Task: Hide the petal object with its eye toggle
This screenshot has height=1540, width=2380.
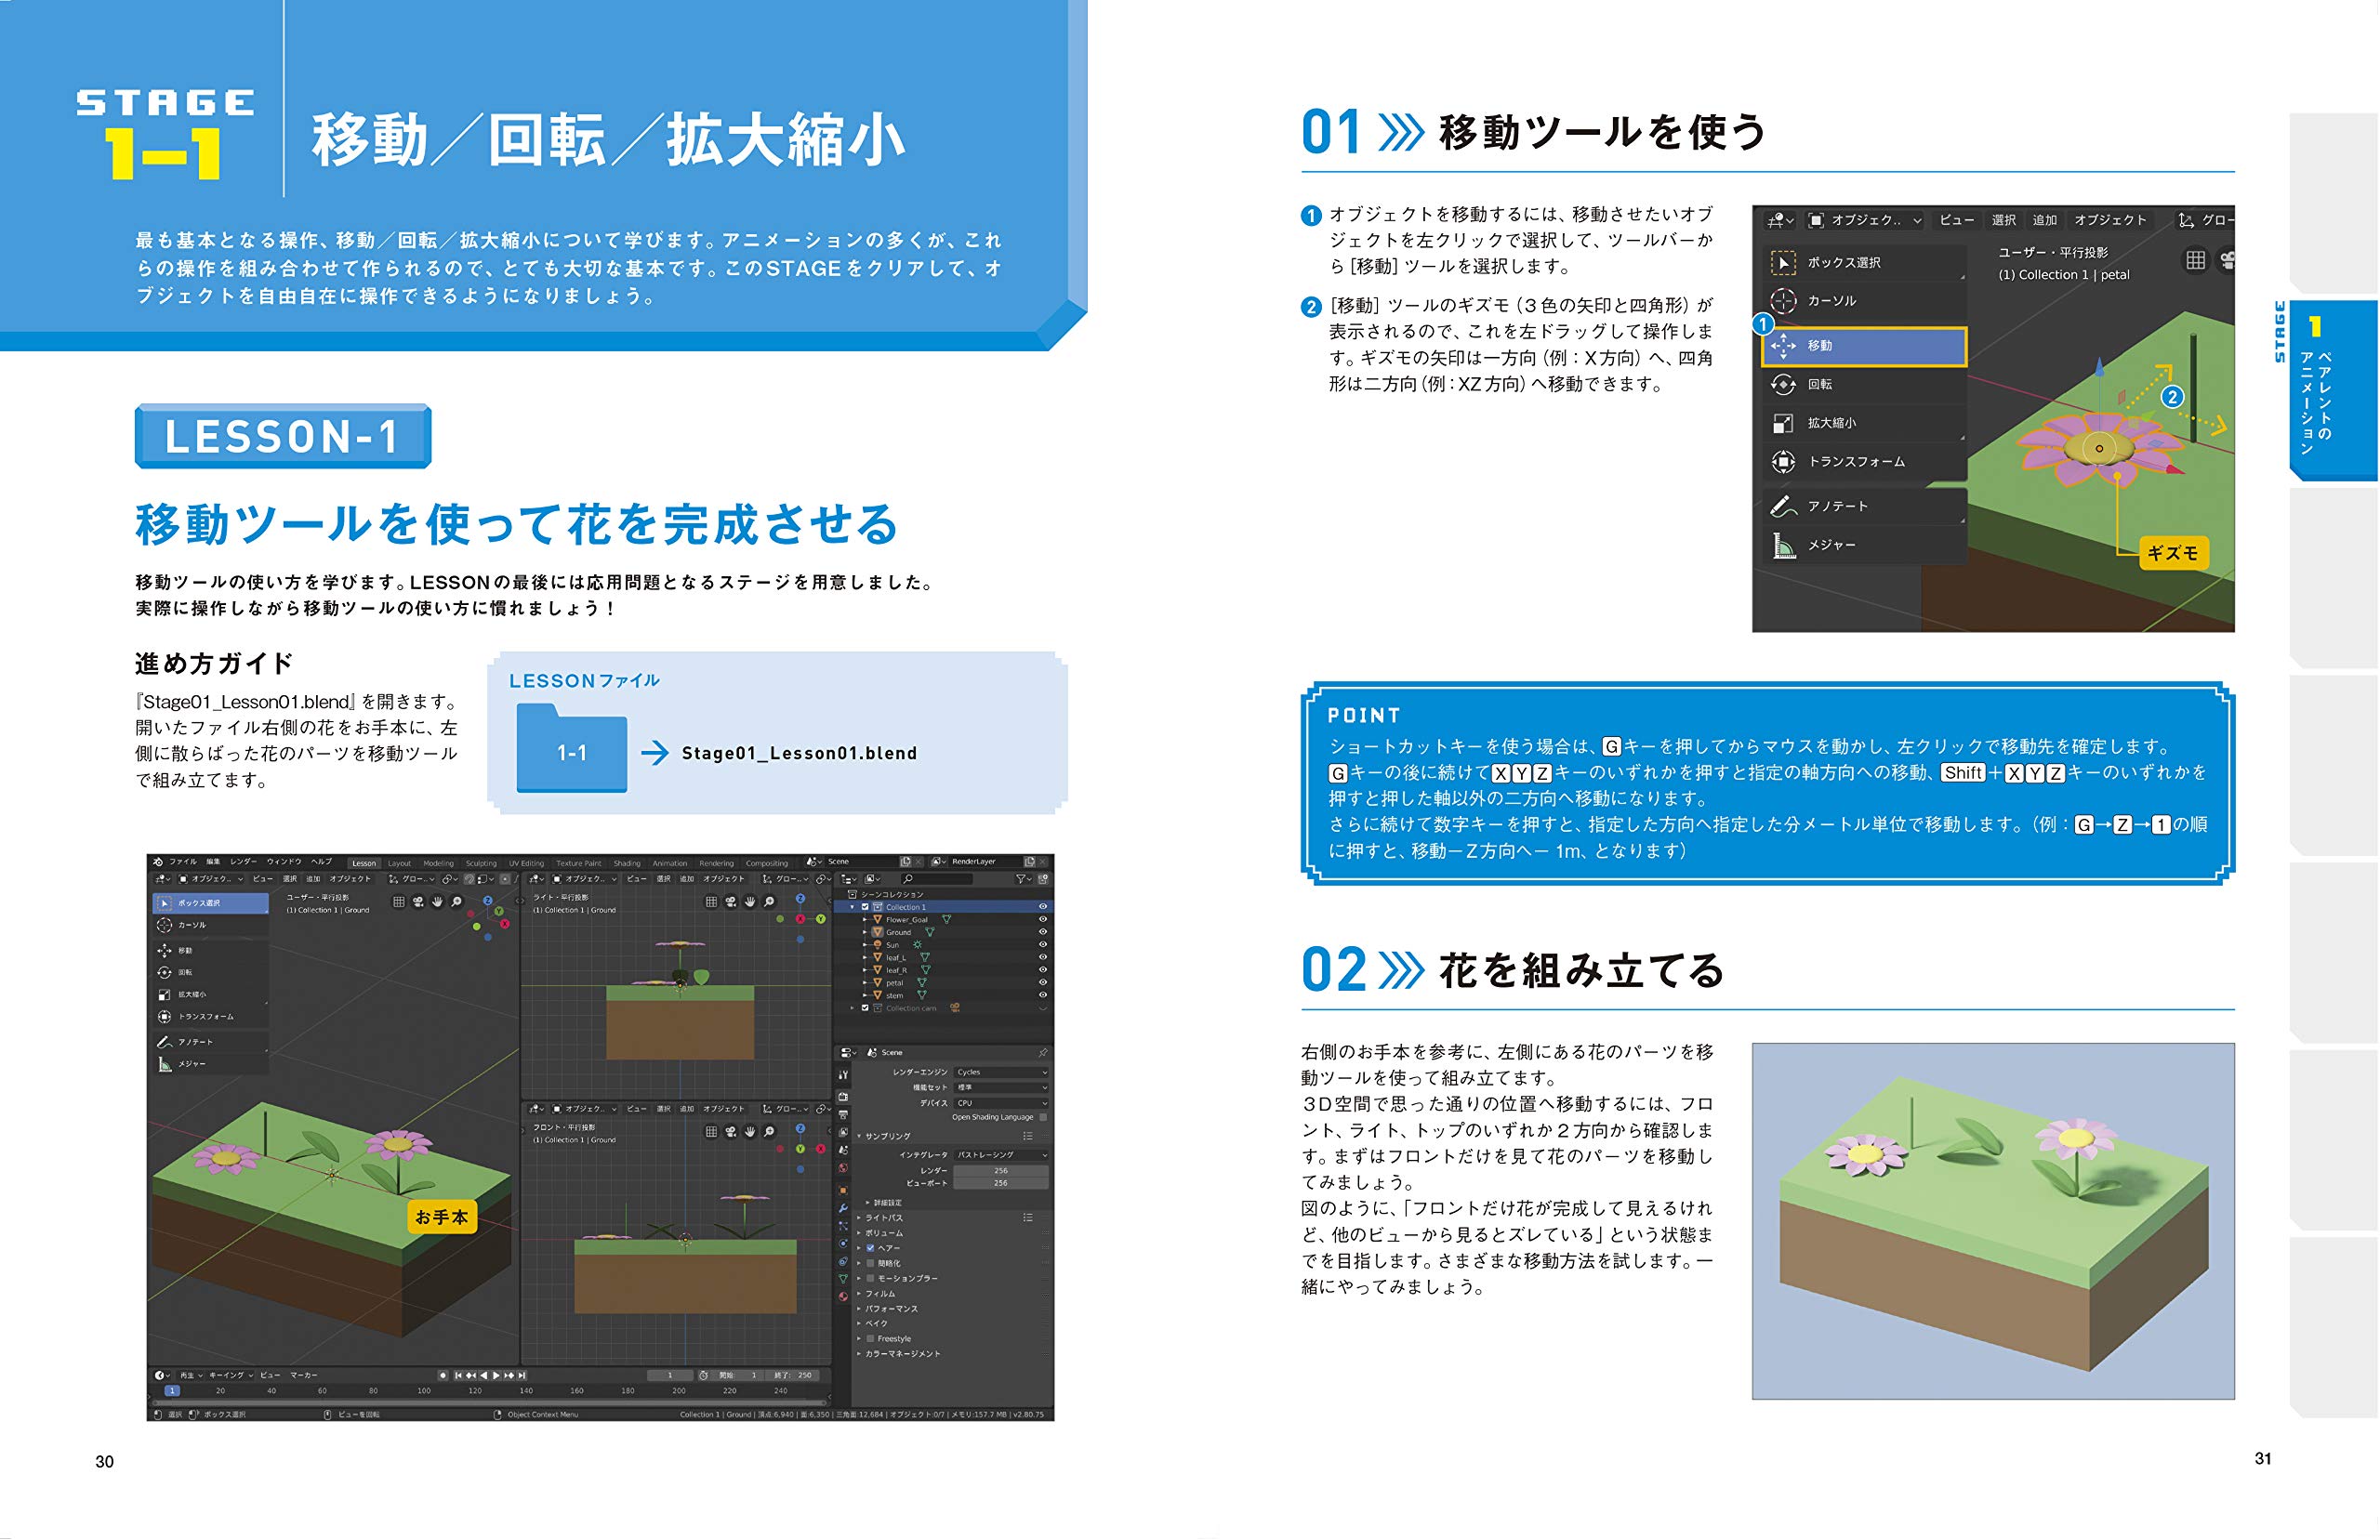Action: (x=1044, y=983)
